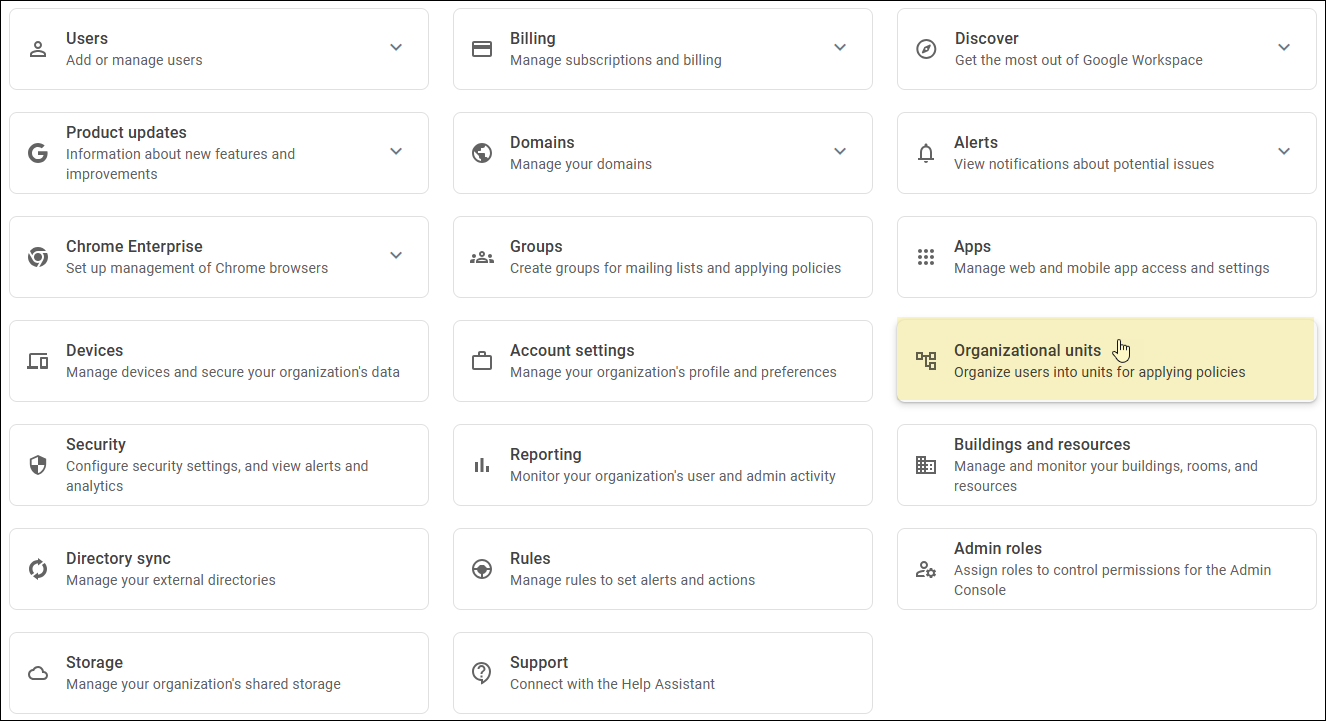Expand the Billing card chevron
Screen dimensions: 1326x721
[x=840, y=47]
